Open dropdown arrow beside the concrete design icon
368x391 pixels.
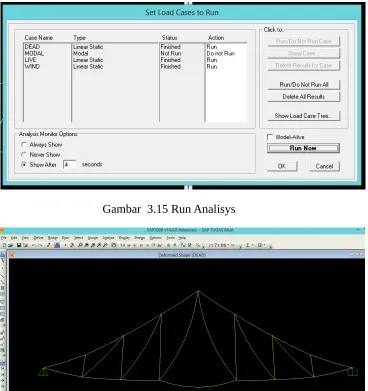click(265, 245)
